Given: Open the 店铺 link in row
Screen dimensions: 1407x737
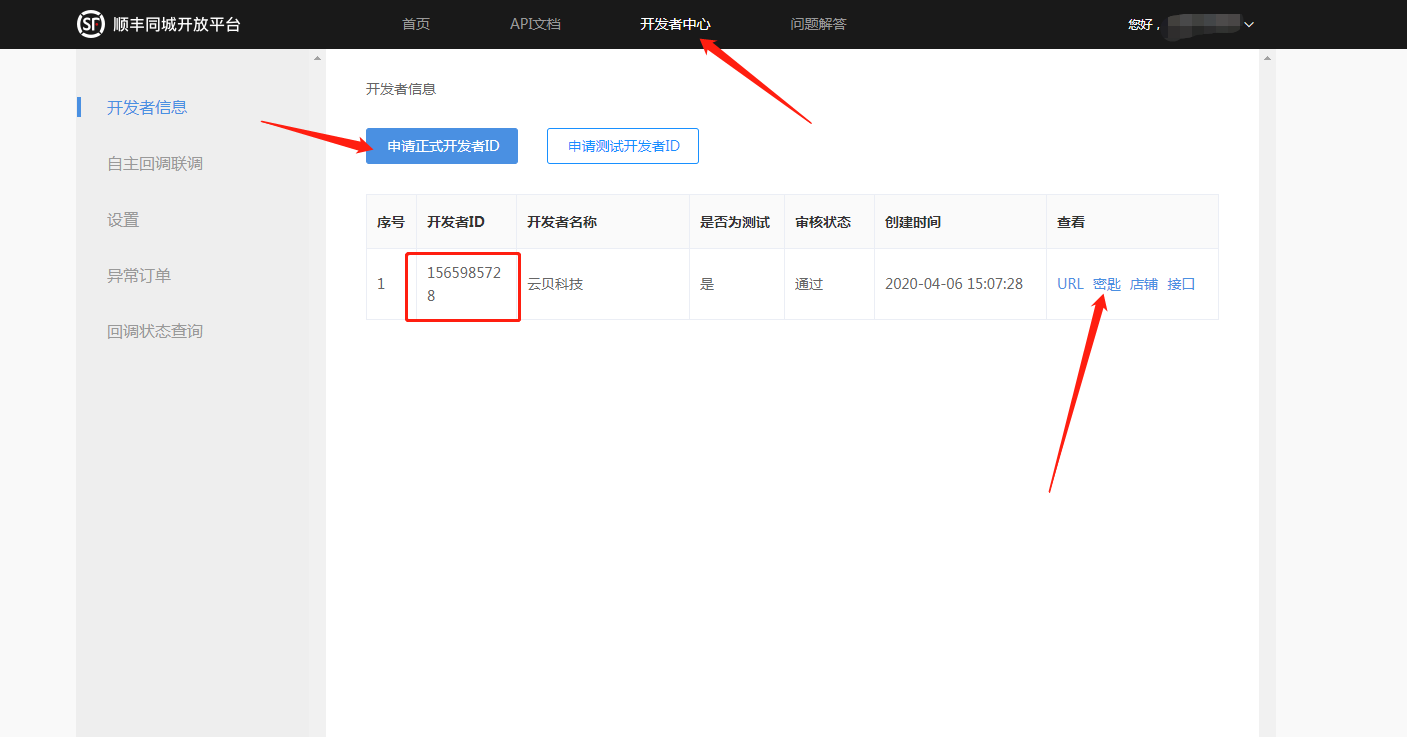Looking at the screenshot, I should 1143,284.
